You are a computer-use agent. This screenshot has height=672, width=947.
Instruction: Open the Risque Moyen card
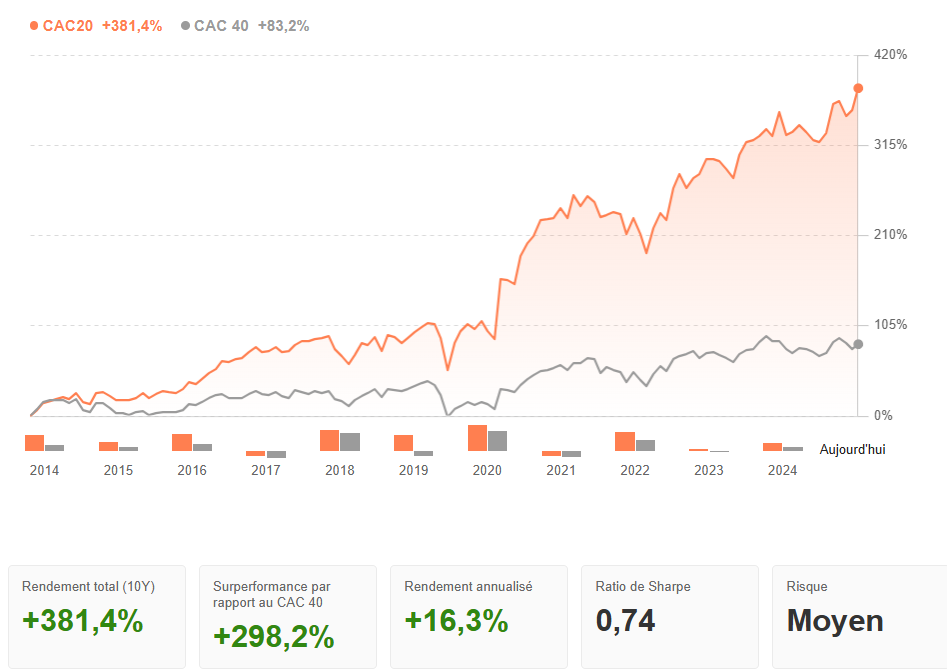(x=859, y=615)
